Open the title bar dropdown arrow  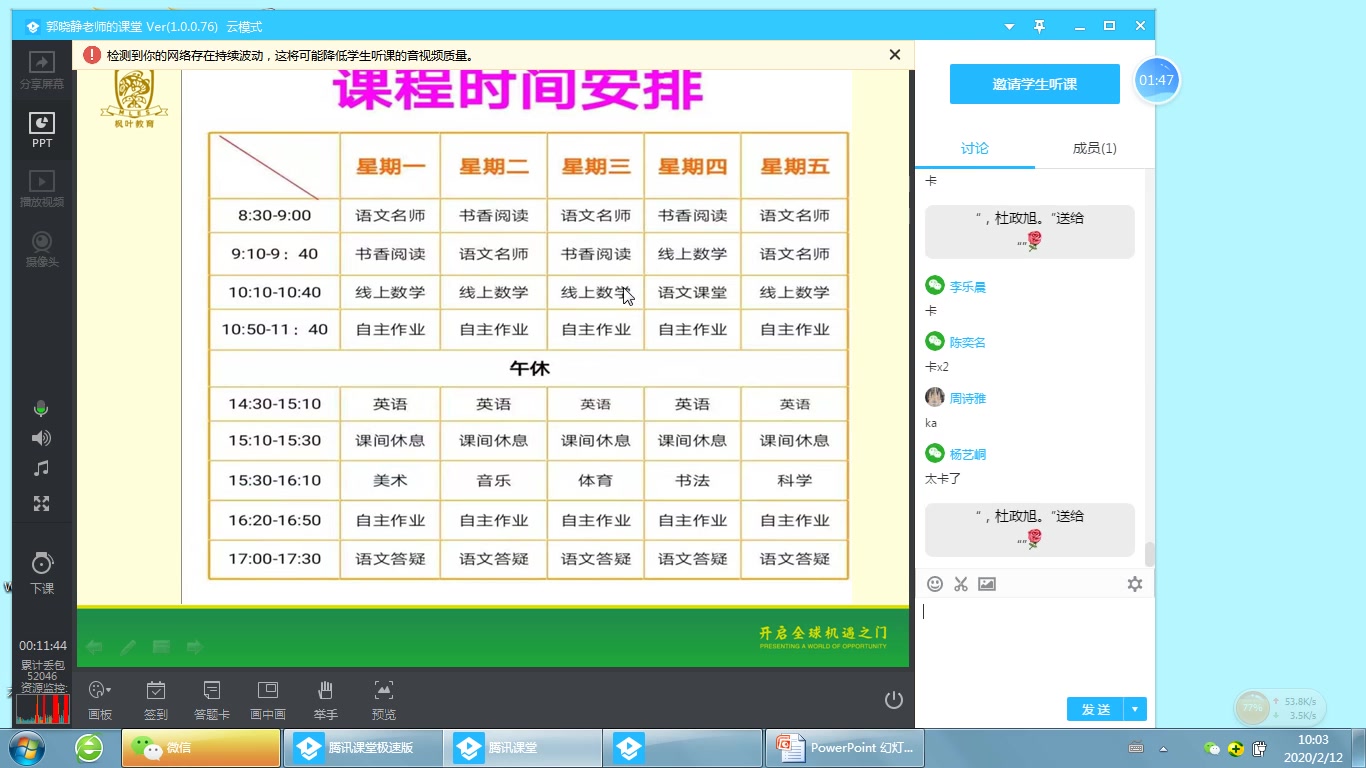1009,25
